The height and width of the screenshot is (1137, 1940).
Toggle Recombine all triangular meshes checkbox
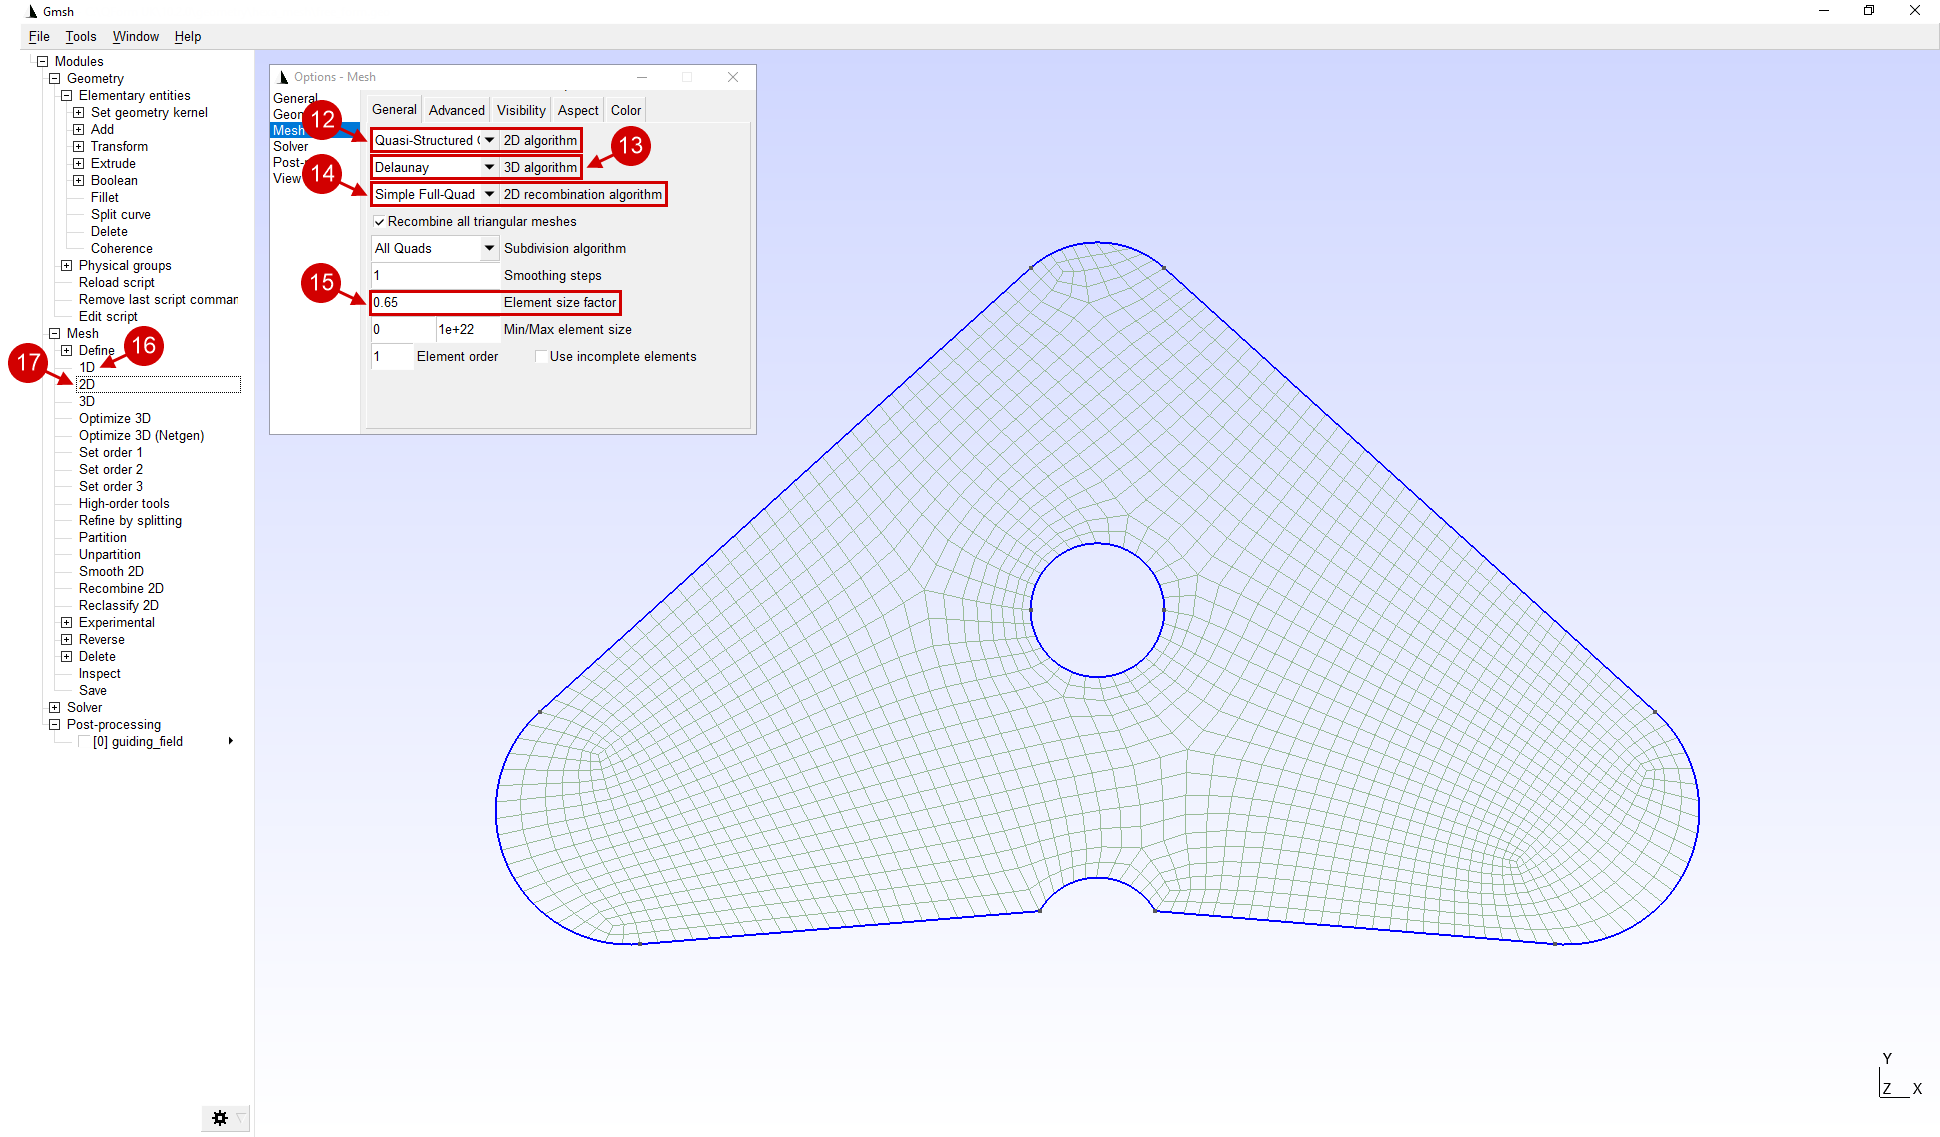(380, 222)
